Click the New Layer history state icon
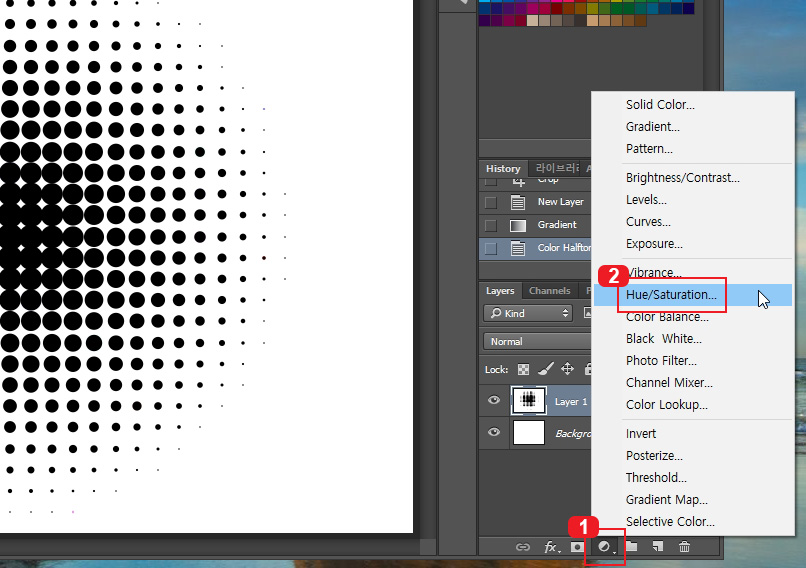This screenshot has height=568, width=806. click(x=518, y=202)
